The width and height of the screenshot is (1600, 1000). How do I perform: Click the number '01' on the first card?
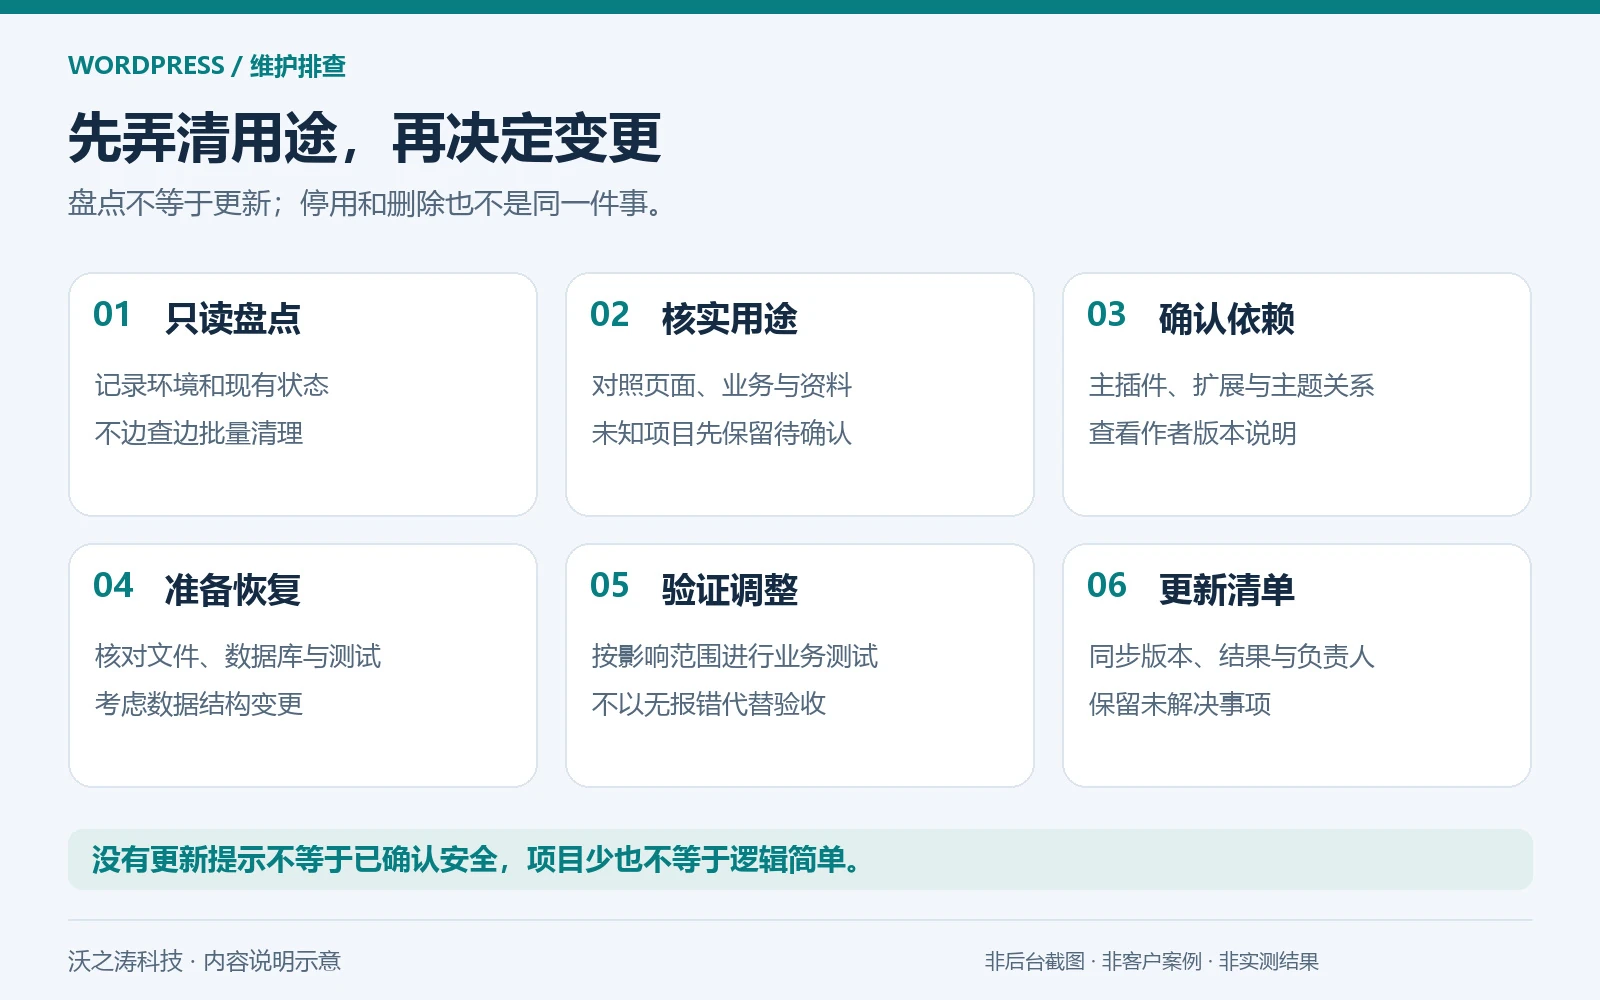pos(112,315)
